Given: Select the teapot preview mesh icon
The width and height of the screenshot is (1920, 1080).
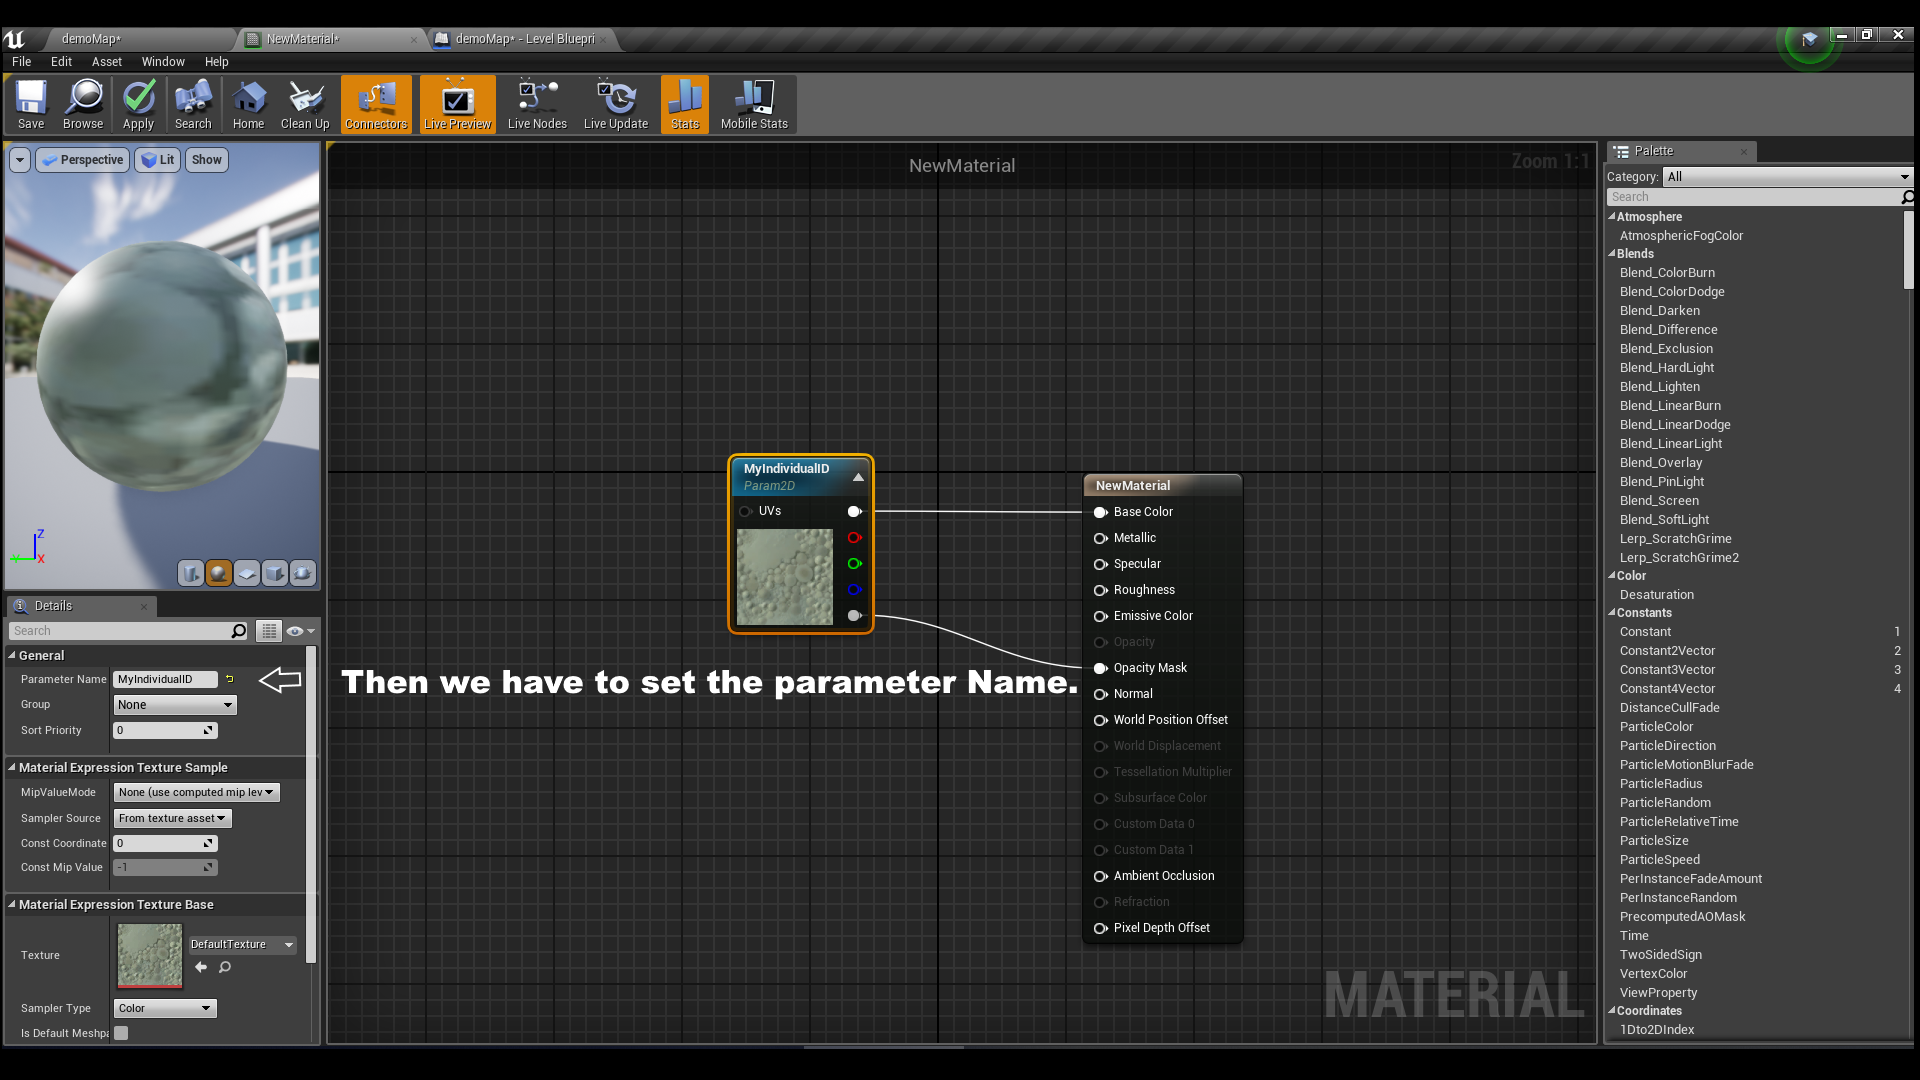Looking at the screenshot, I should [302, 573].
